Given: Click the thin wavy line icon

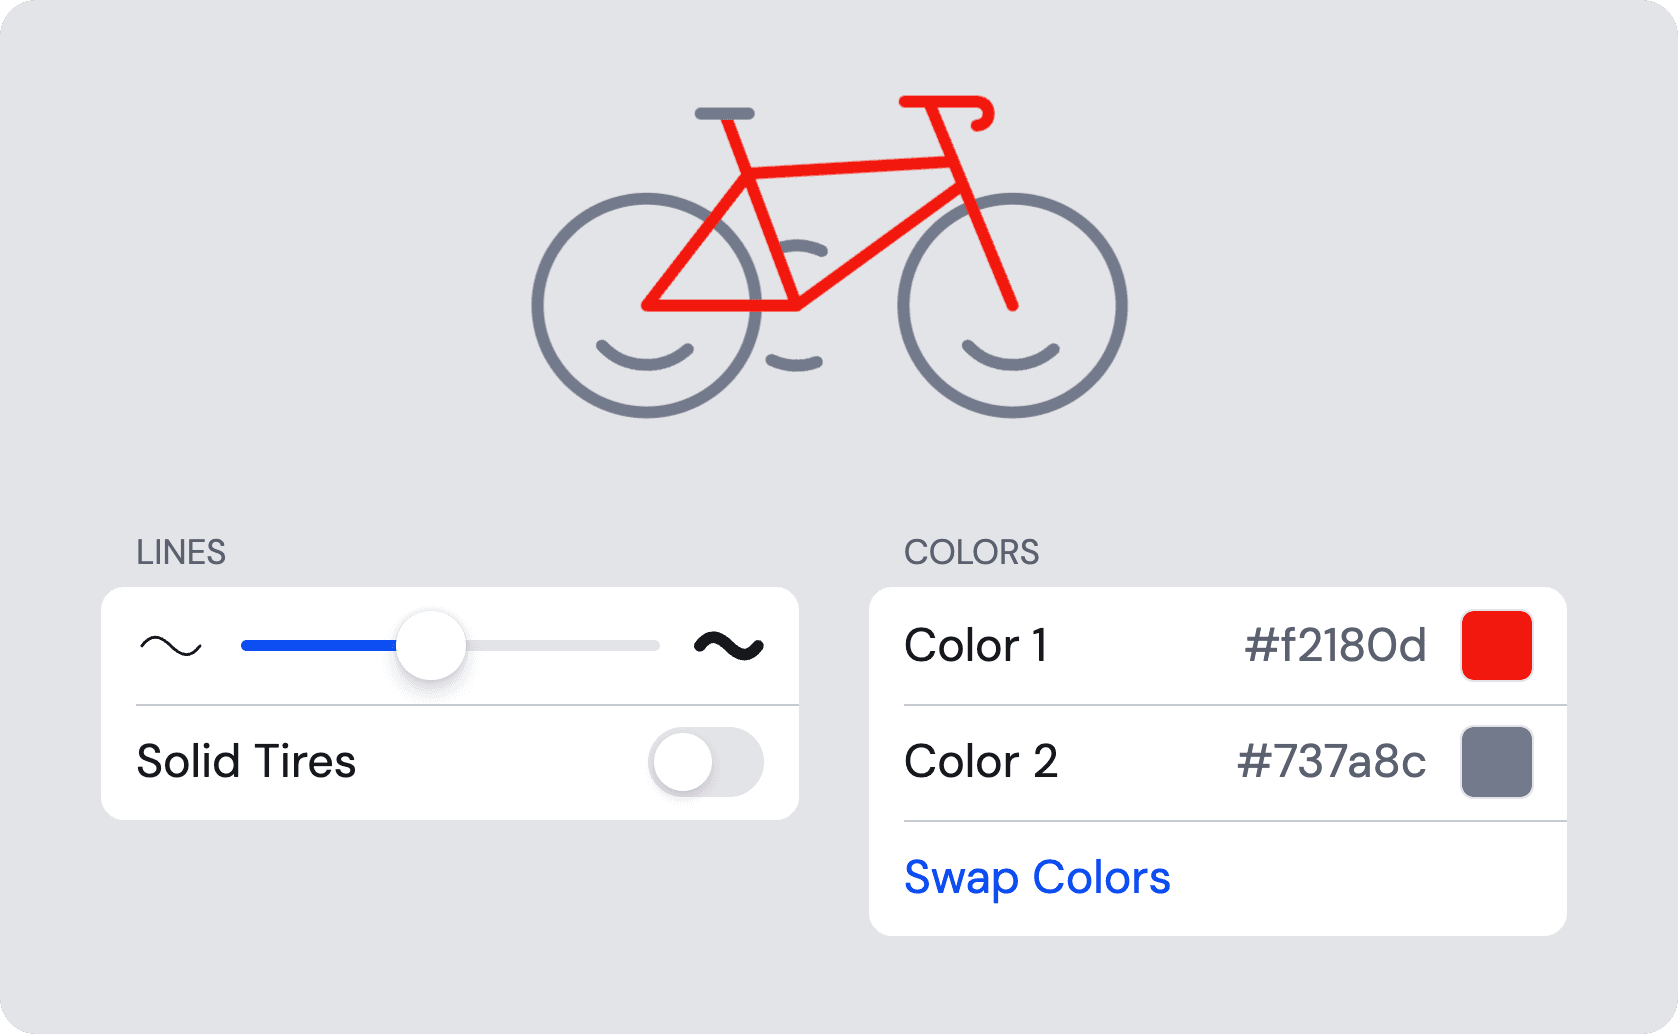Looking at the screenshot, I should click(x=171, y=646).
